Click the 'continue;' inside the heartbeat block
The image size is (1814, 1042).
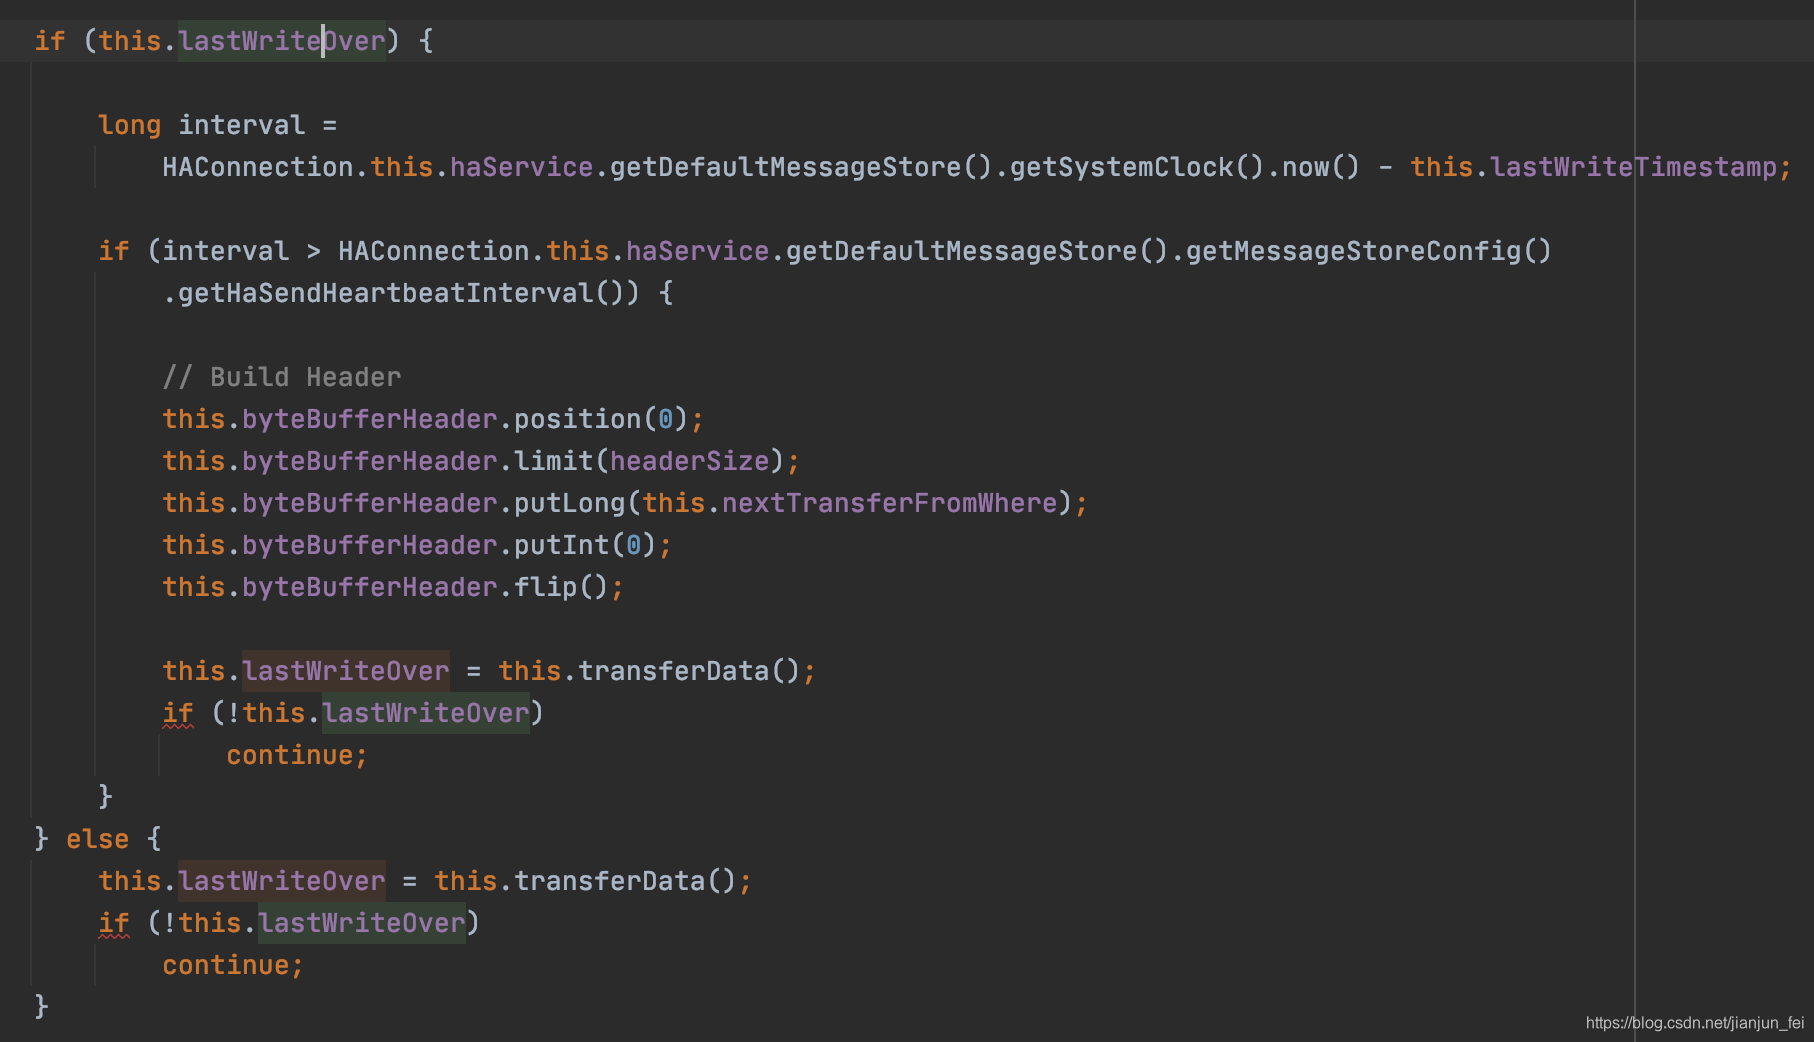point(297,755)
